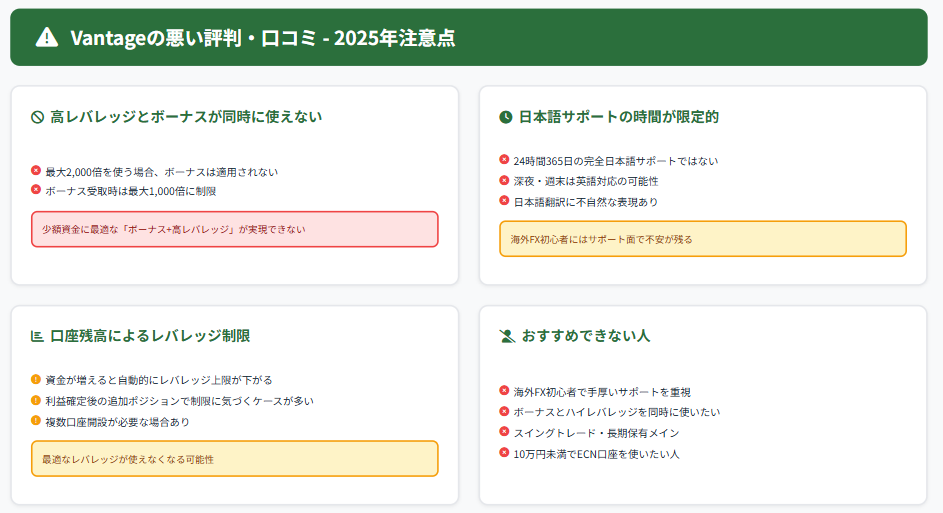
Task: Click orange exclamation icon beside 資金が増えると
Action: (36, 379)
